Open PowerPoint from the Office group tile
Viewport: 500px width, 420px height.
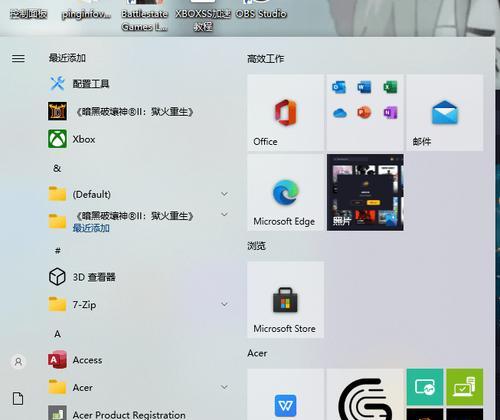click(364, 113)
